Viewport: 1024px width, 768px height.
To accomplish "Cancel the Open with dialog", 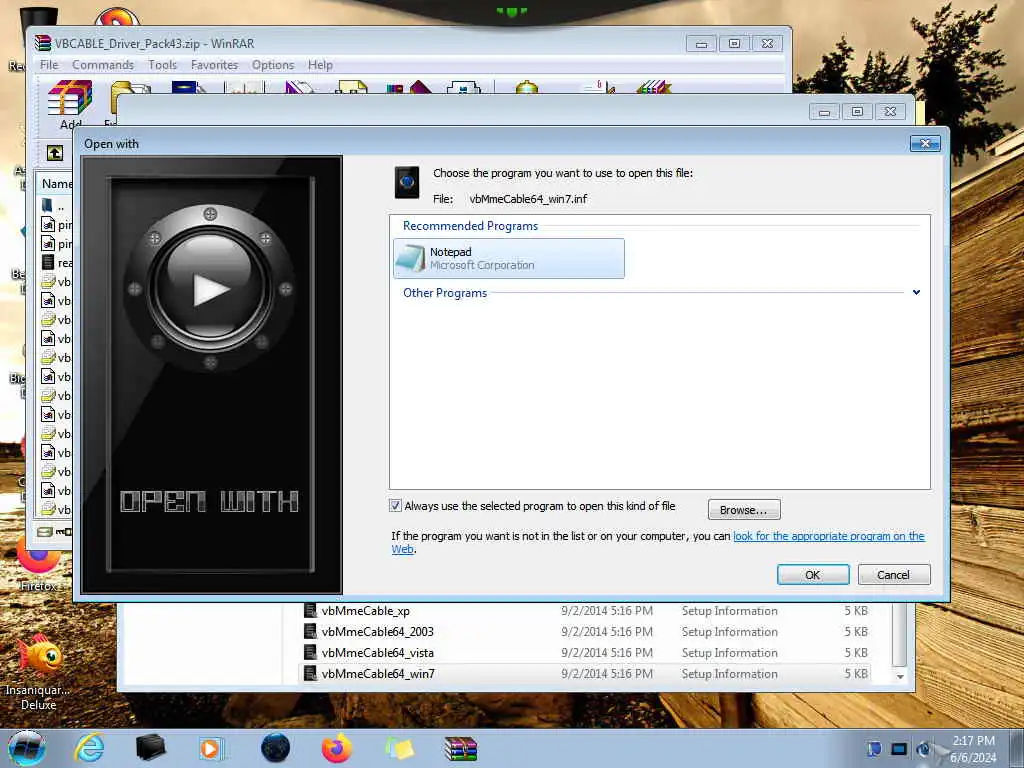I will (x=893, y=575).
